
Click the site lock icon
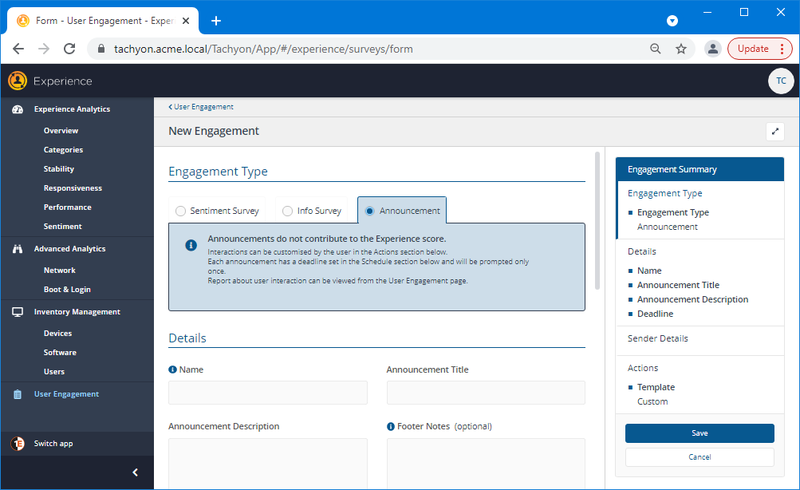tap(101, 49)
